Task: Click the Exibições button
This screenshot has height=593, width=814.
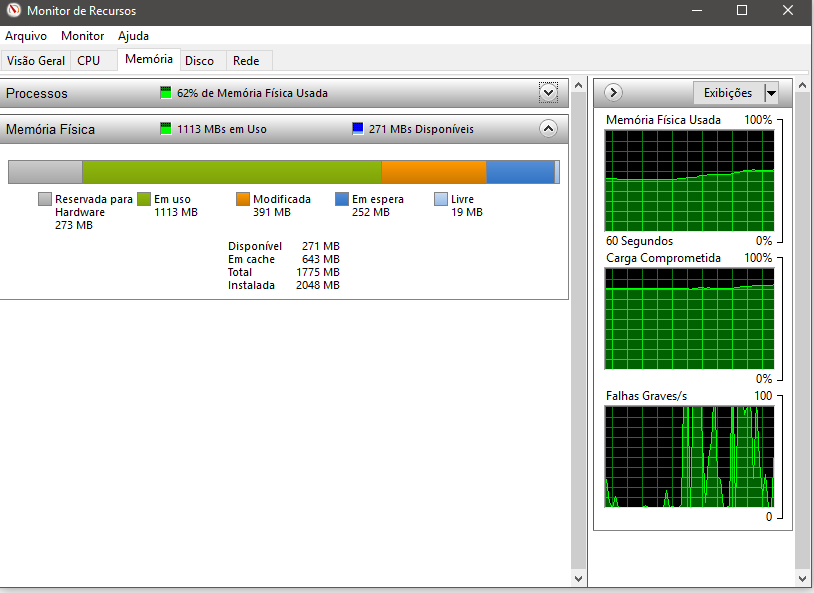Action: coord(728,93)
